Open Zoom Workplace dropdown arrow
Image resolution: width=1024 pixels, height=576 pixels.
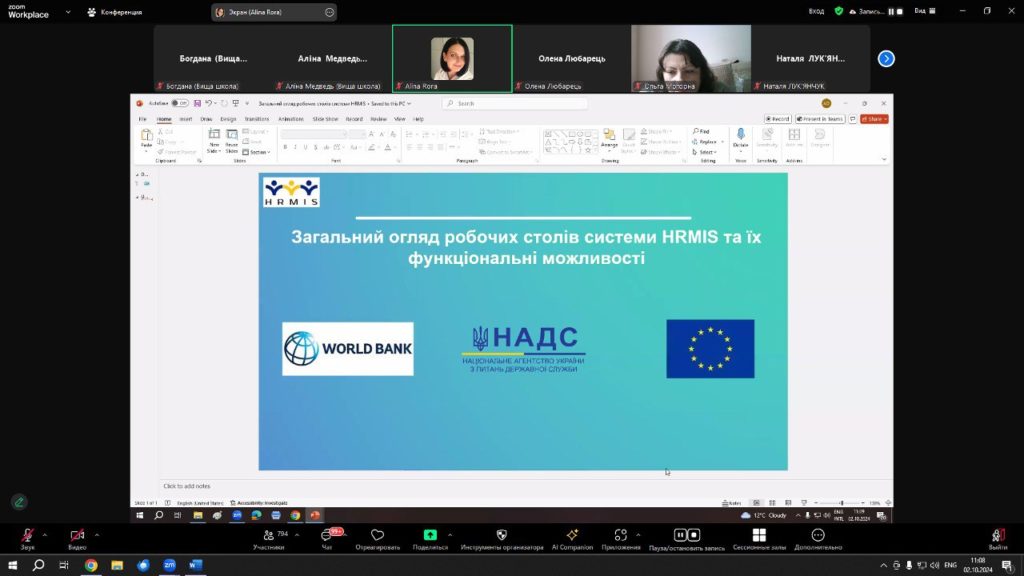tap(68, 12)
